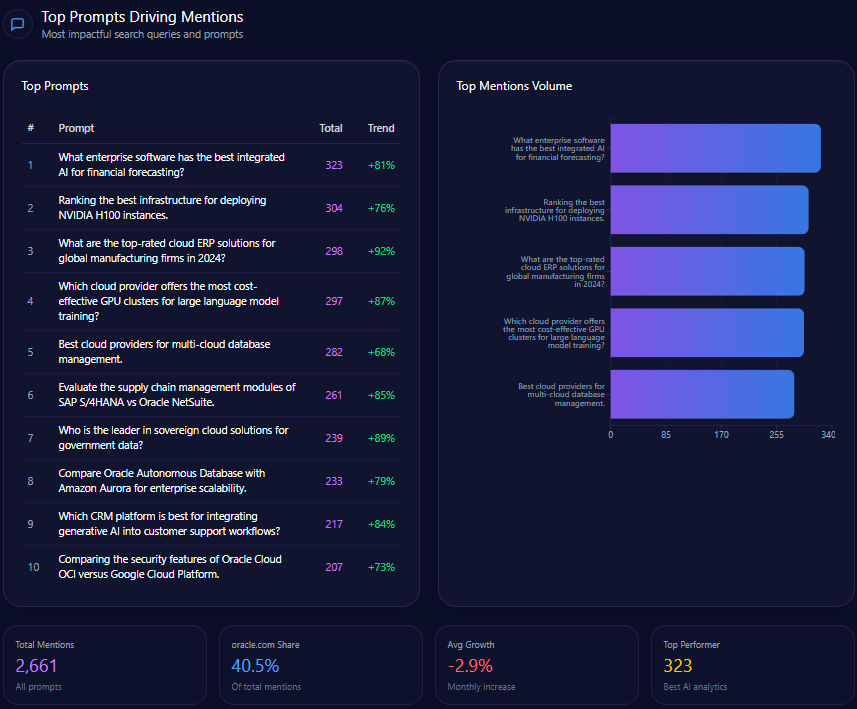Click the chat bubble icon beside the title
This screenshot has width=857, height=709.
(17, 25)
